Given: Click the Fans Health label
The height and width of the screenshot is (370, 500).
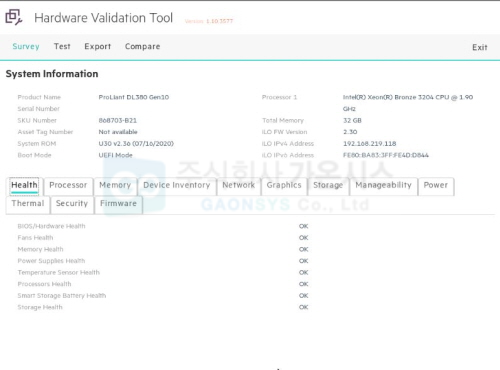Looking at the screenshot, I should pos(35,238).
